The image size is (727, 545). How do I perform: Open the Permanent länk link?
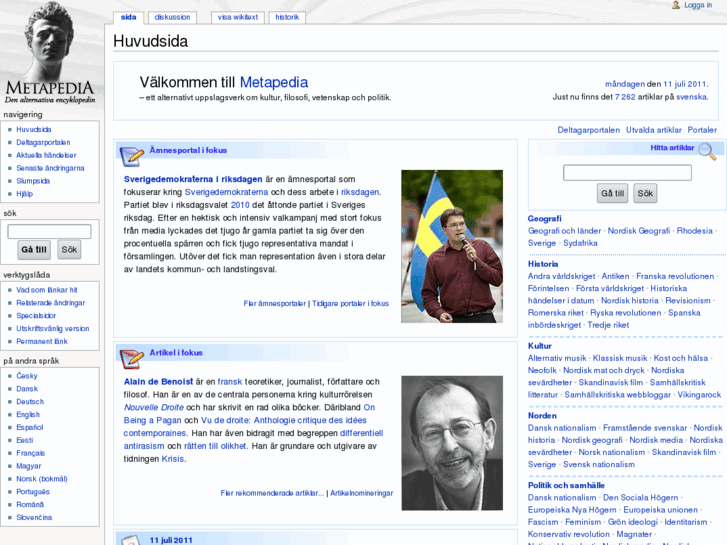[42, 341]
